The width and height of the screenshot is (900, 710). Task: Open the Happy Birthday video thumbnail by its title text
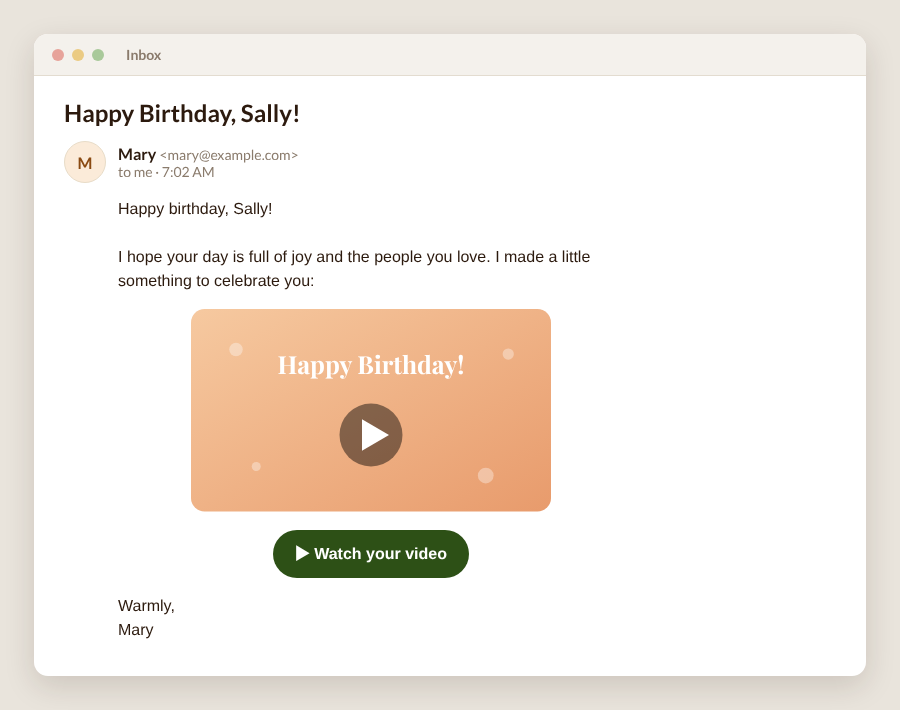(371, 365)
